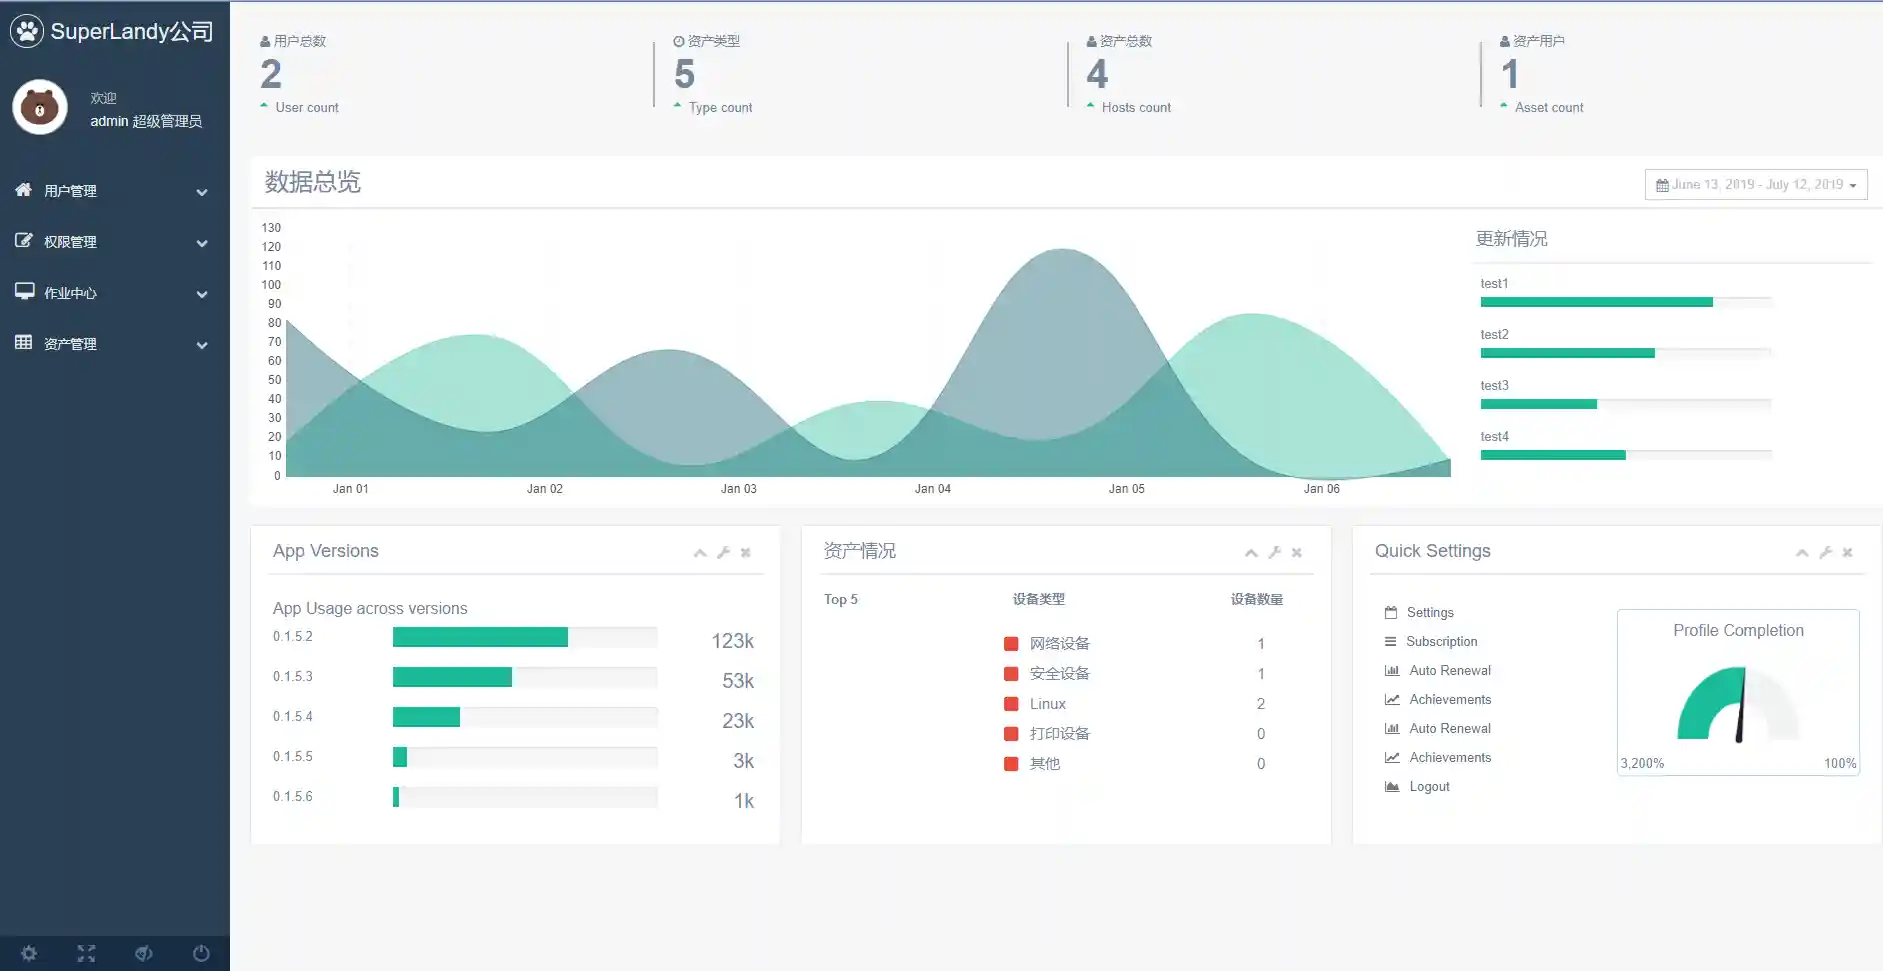This screenshot has width=1883, height=971.
Task: Open the wrench settings of App Versions panel
Action: pyautogui.click(x=723, y=553)
